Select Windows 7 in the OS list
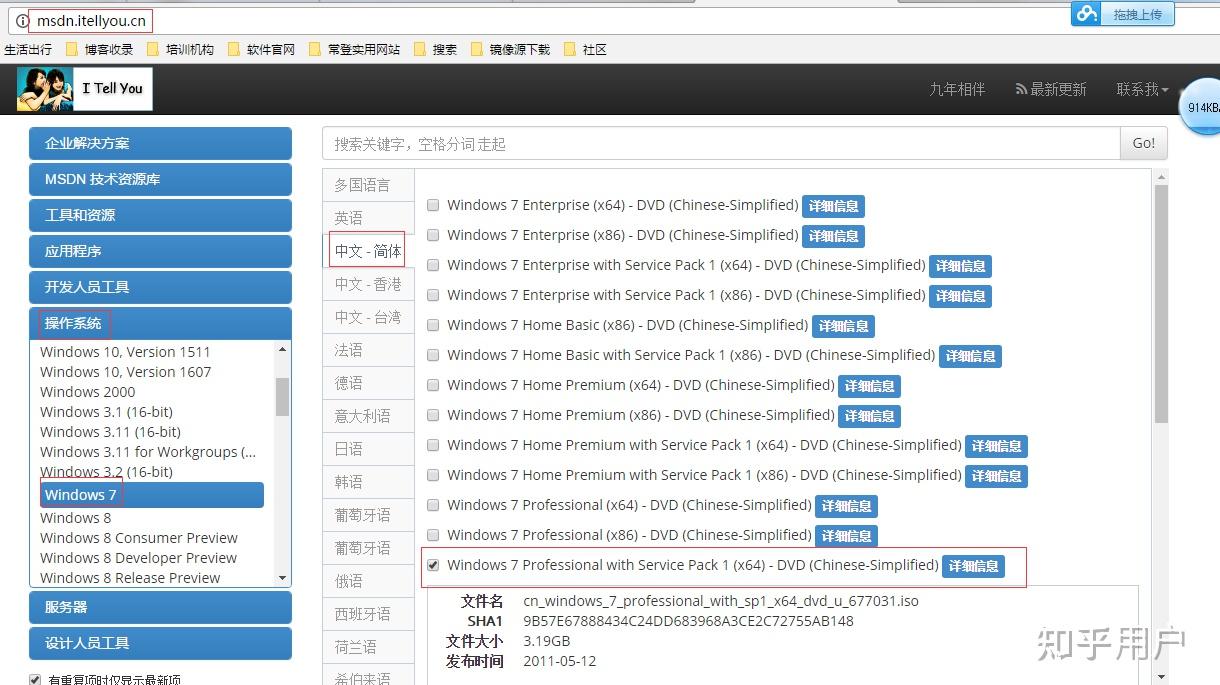Image resolution: width=1220 pixels, height=685 pixels. click(152, 495)
